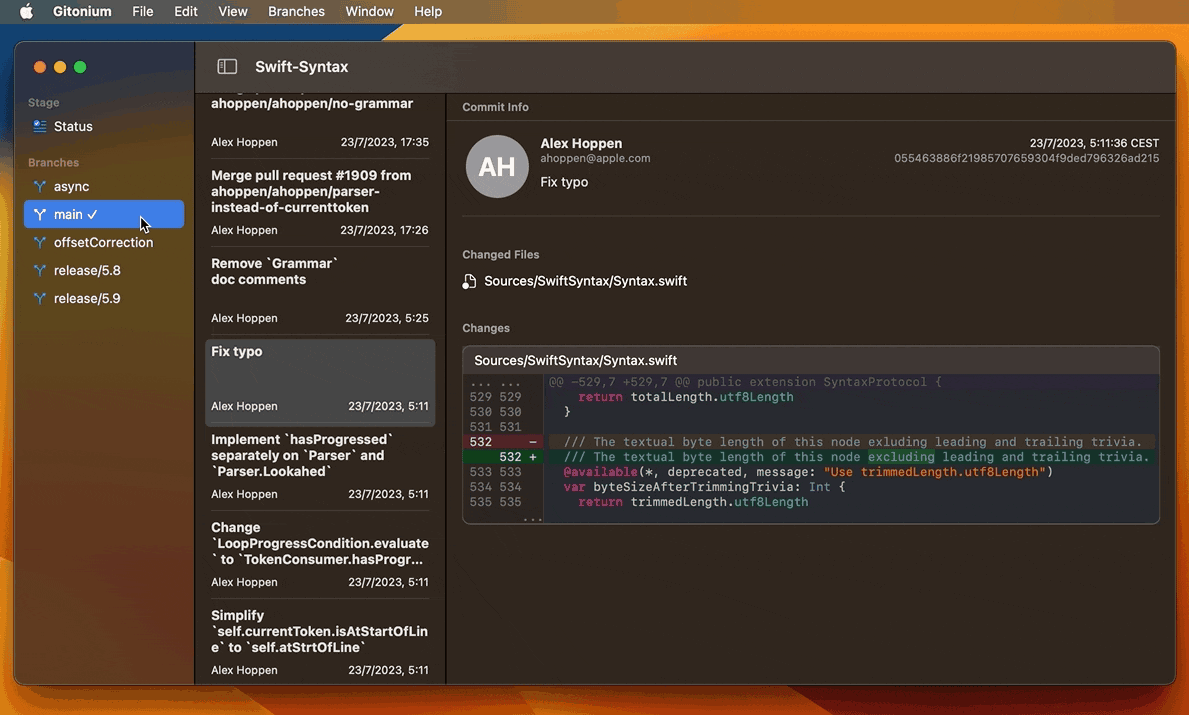This screenshot has width=1189, height=715.
Task: Click the removed line 532 in diff
Action: click(x=811, y=442)
